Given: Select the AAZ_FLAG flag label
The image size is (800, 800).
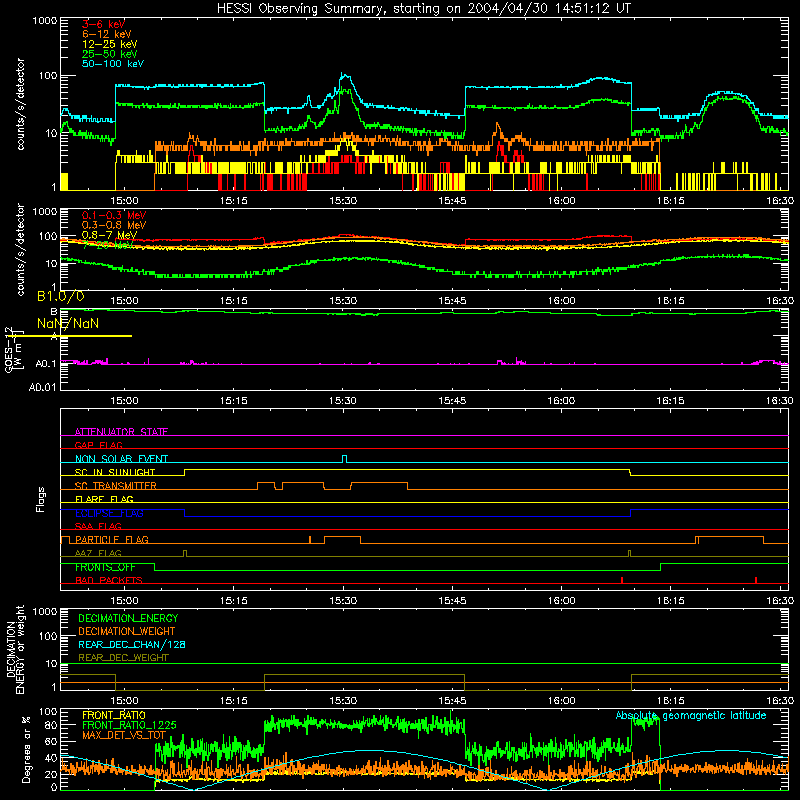Looking at the screenshot, I should (x=98, y=554).
